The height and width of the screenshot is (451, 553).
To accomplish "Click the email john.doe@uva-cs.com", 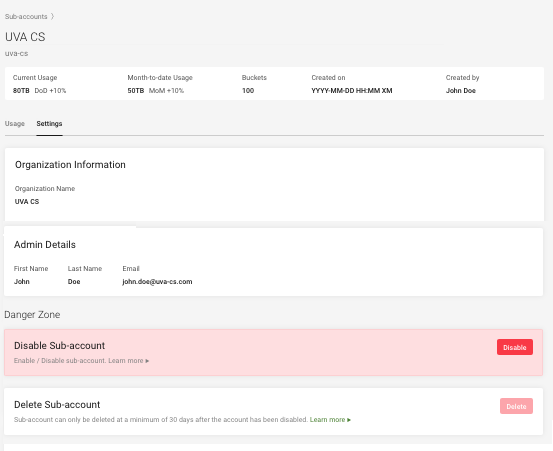I will [157, 282].
